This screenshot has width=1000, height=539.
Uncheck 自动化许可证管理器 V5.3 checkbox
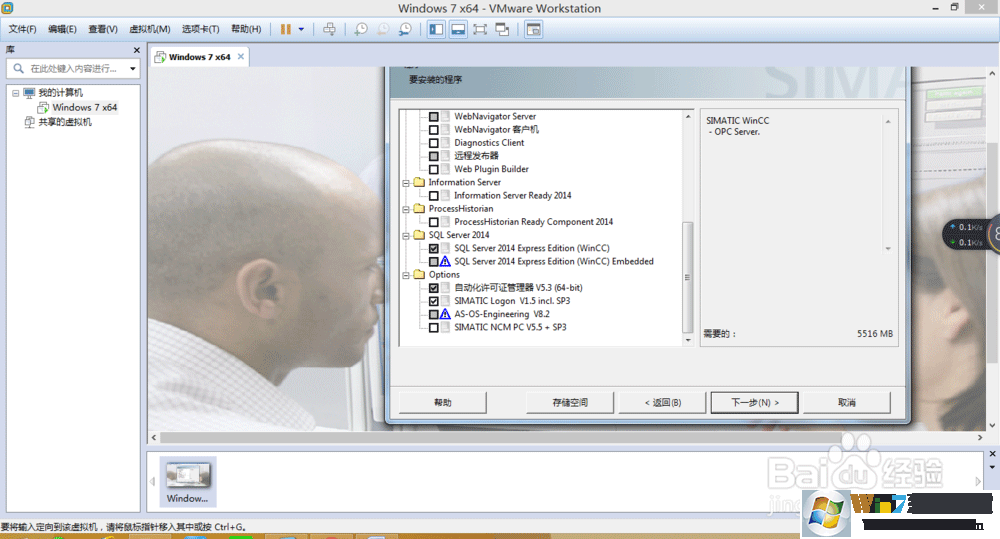pyautogui.click(x=434, y=288)
